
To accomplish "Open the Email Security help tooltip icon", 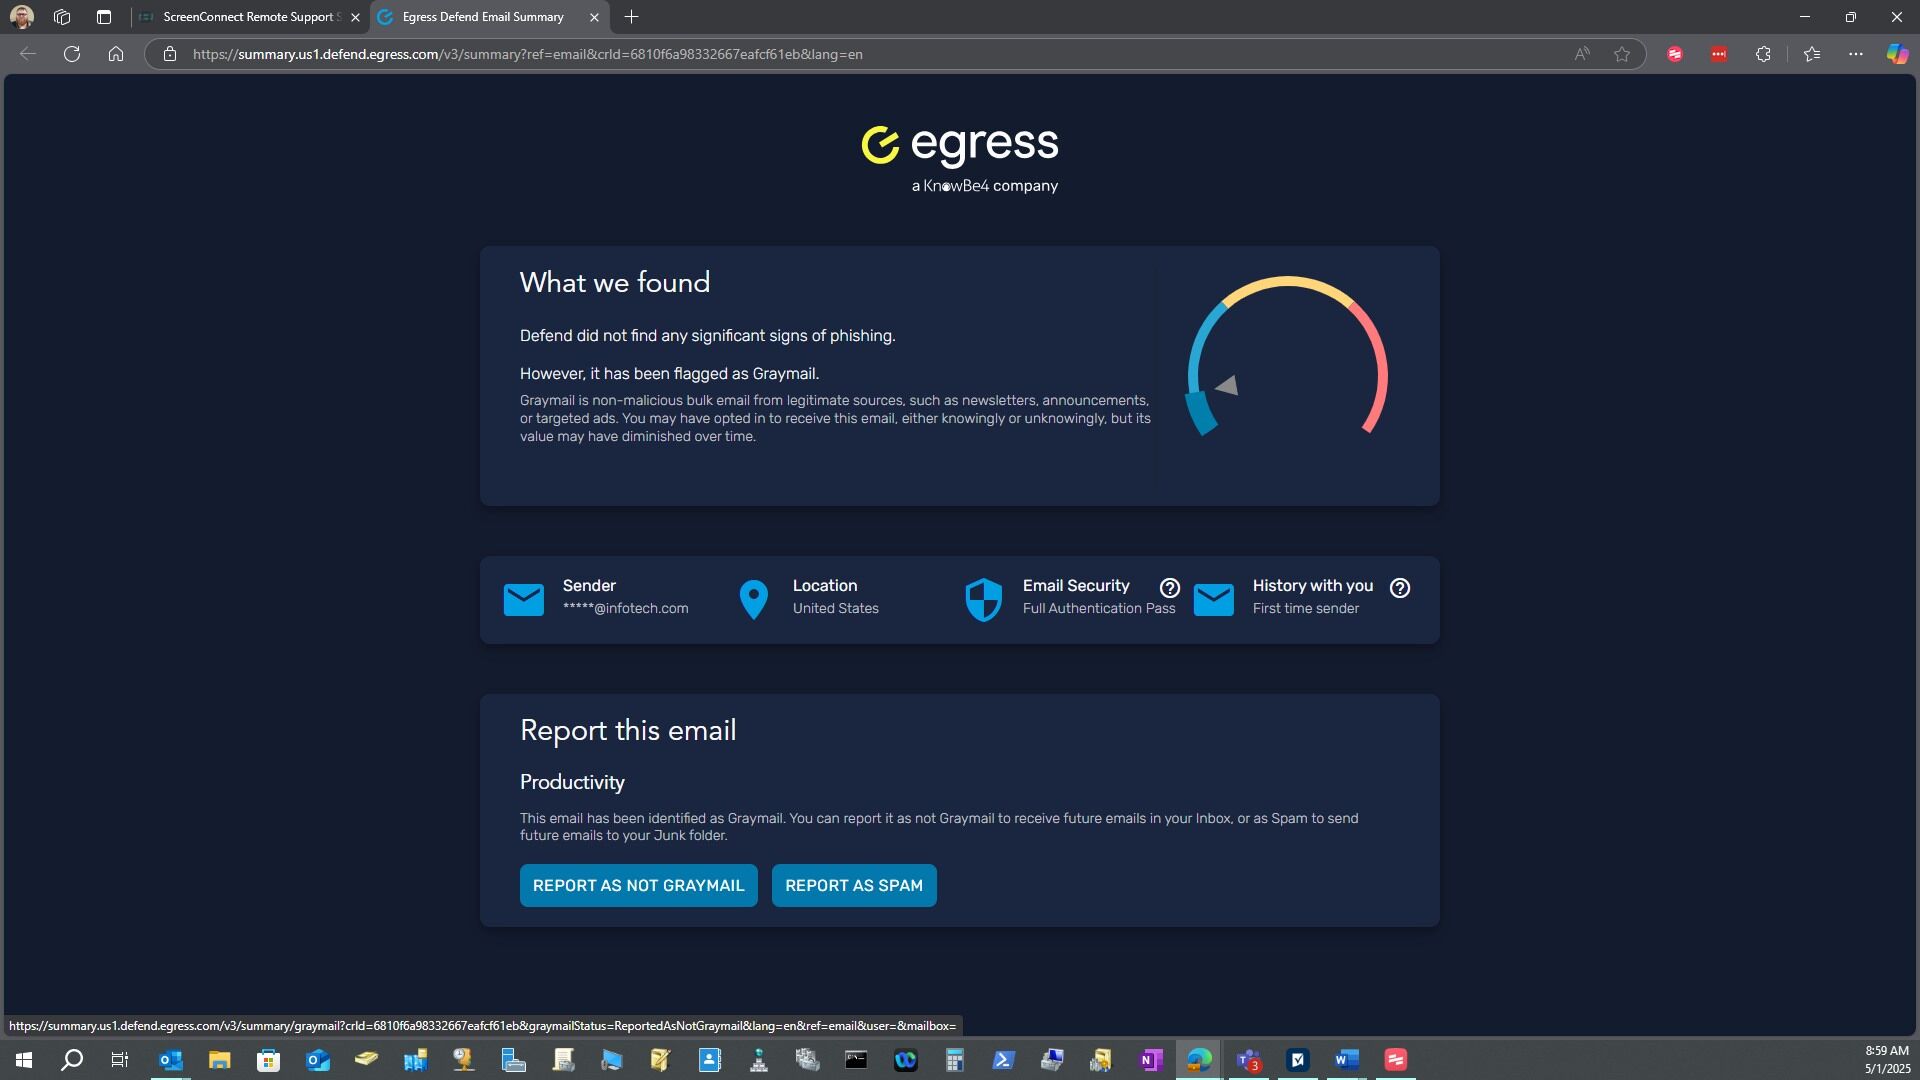I will click(x=1170, y=588).
